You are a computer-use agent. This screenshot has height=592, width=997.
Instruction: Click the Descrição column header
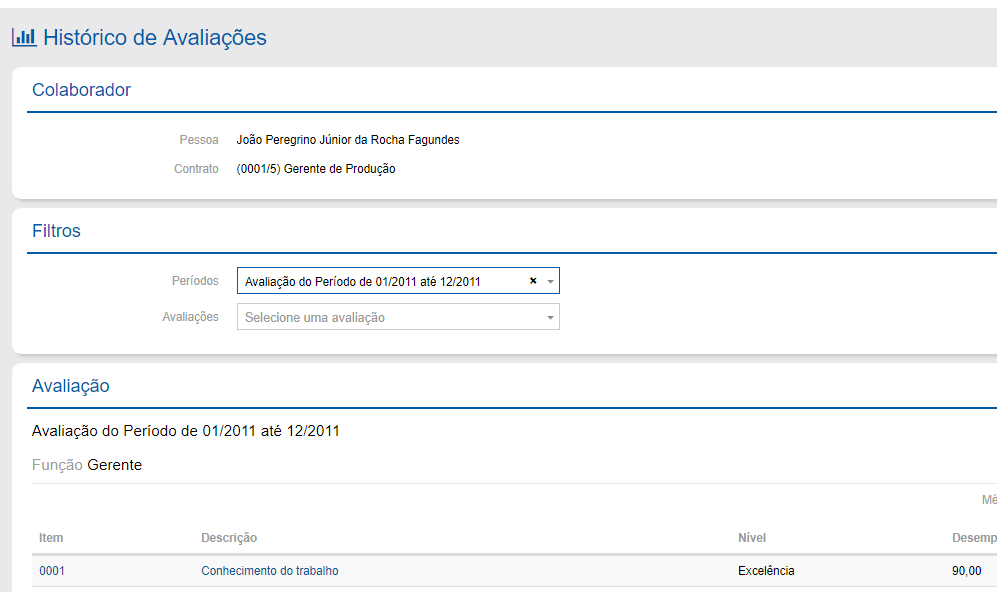[229, 538]
